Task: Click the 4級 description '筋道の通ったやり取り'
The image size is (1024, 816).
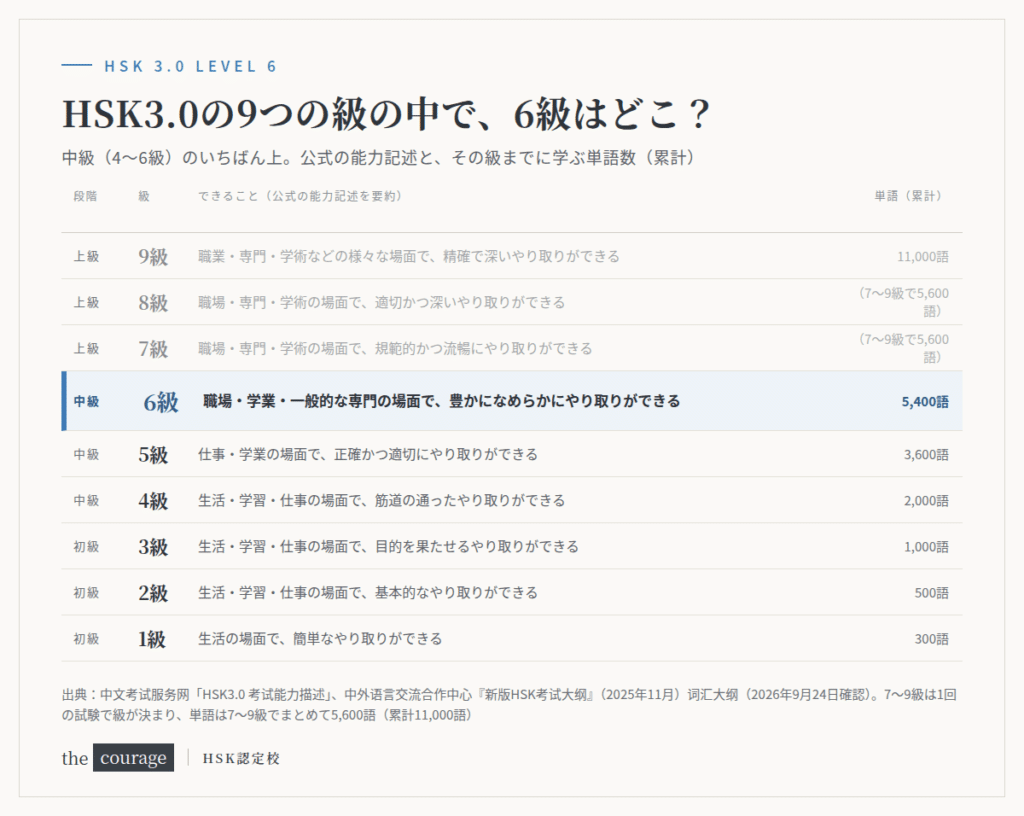Action: tap(442, 501)
